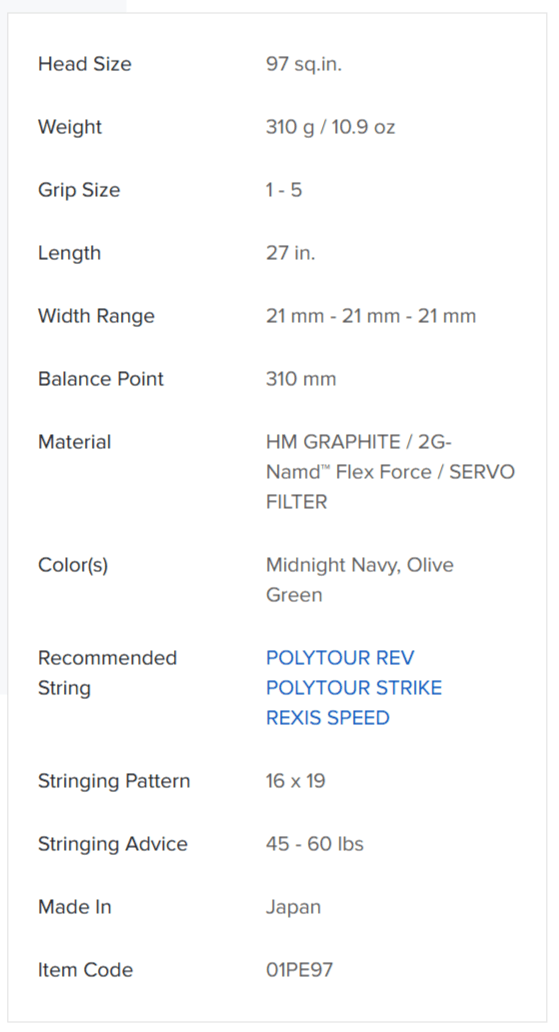
Task: Click the 97 sq.in. value
Action: [x=304, y=64]
